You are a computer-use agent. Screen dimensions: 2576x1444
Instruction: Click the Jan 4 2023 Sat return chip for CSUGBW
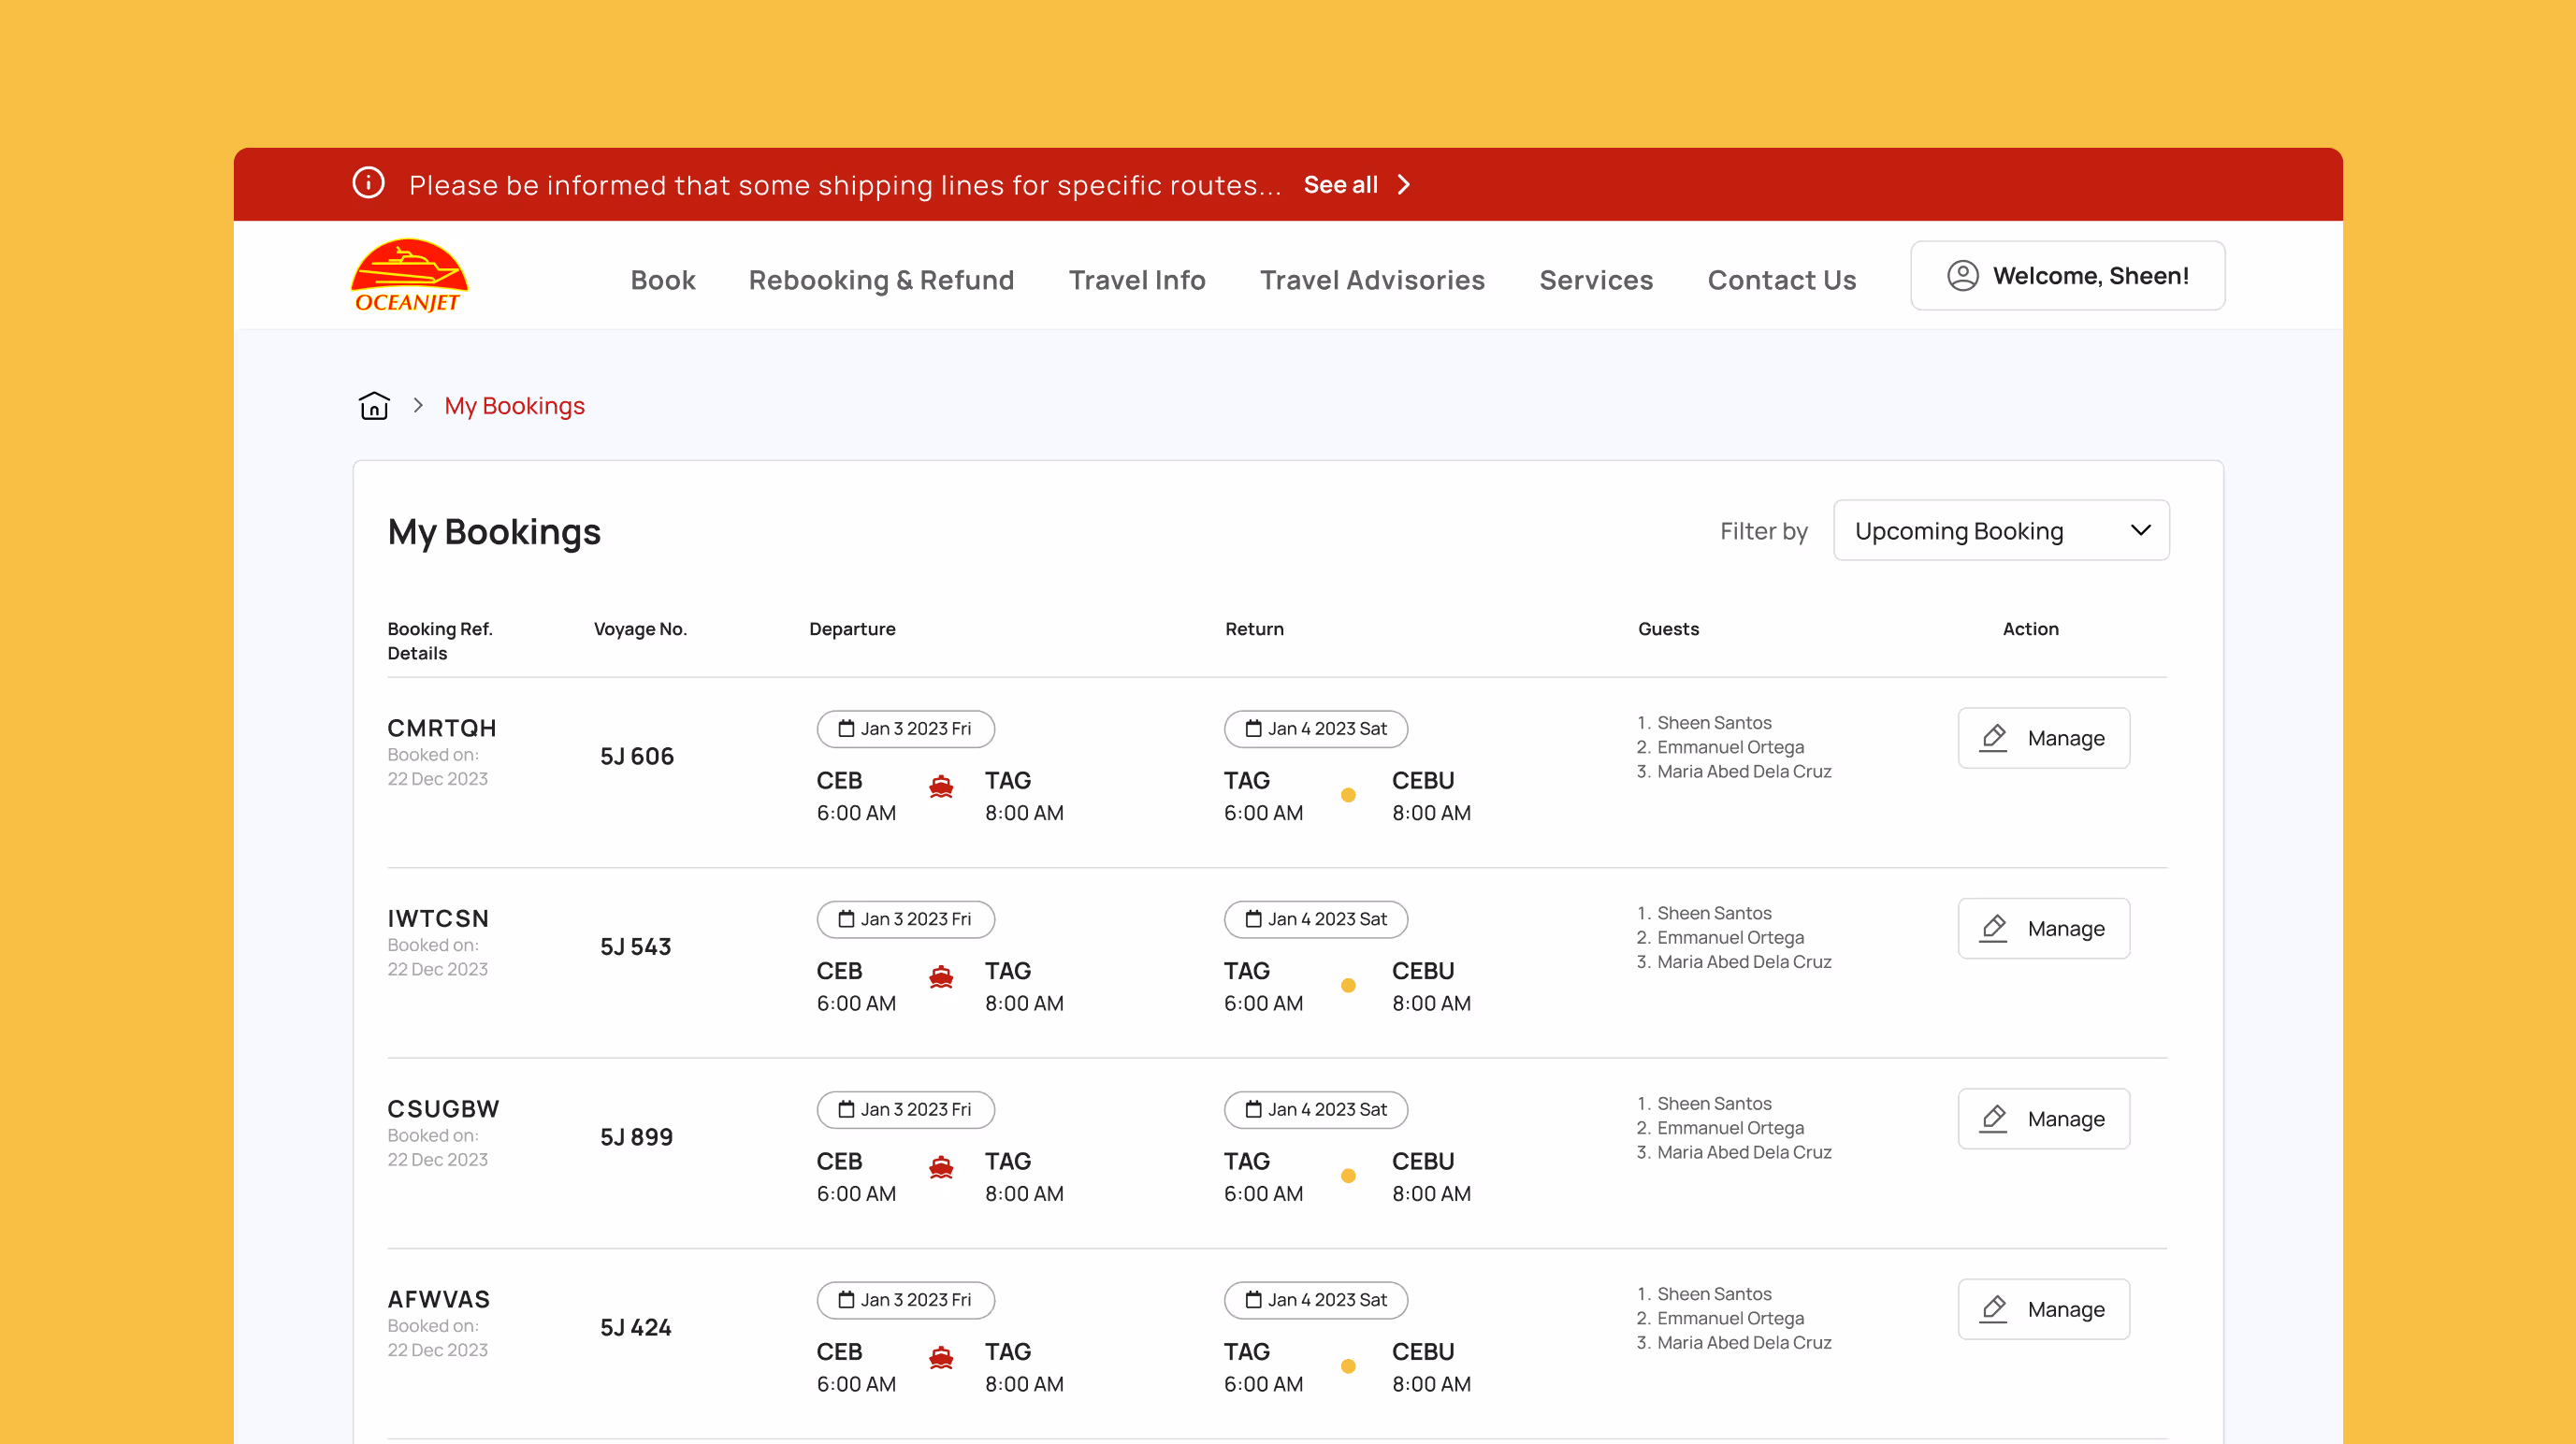pyautogui.click(x=1316, y=1109)
